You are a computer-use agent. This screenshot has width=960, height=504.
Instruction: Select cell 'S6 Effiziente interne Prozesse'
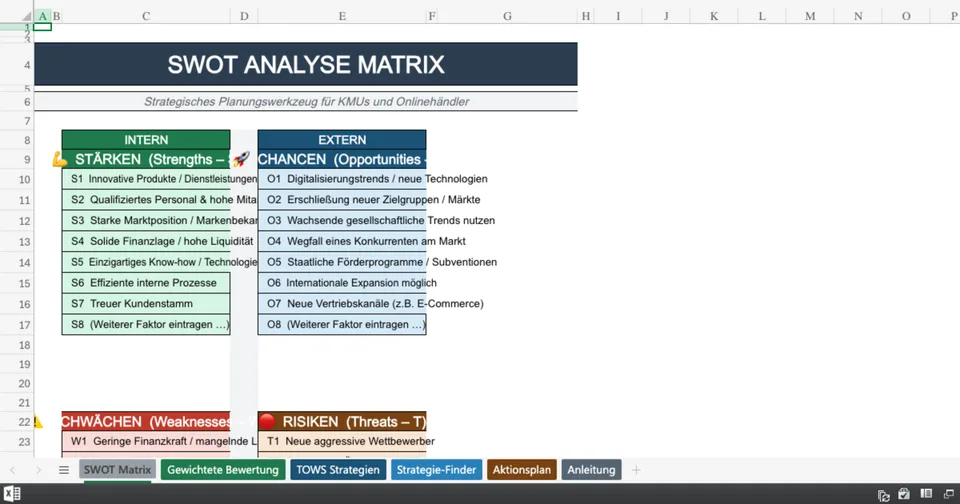coord(146,283)
